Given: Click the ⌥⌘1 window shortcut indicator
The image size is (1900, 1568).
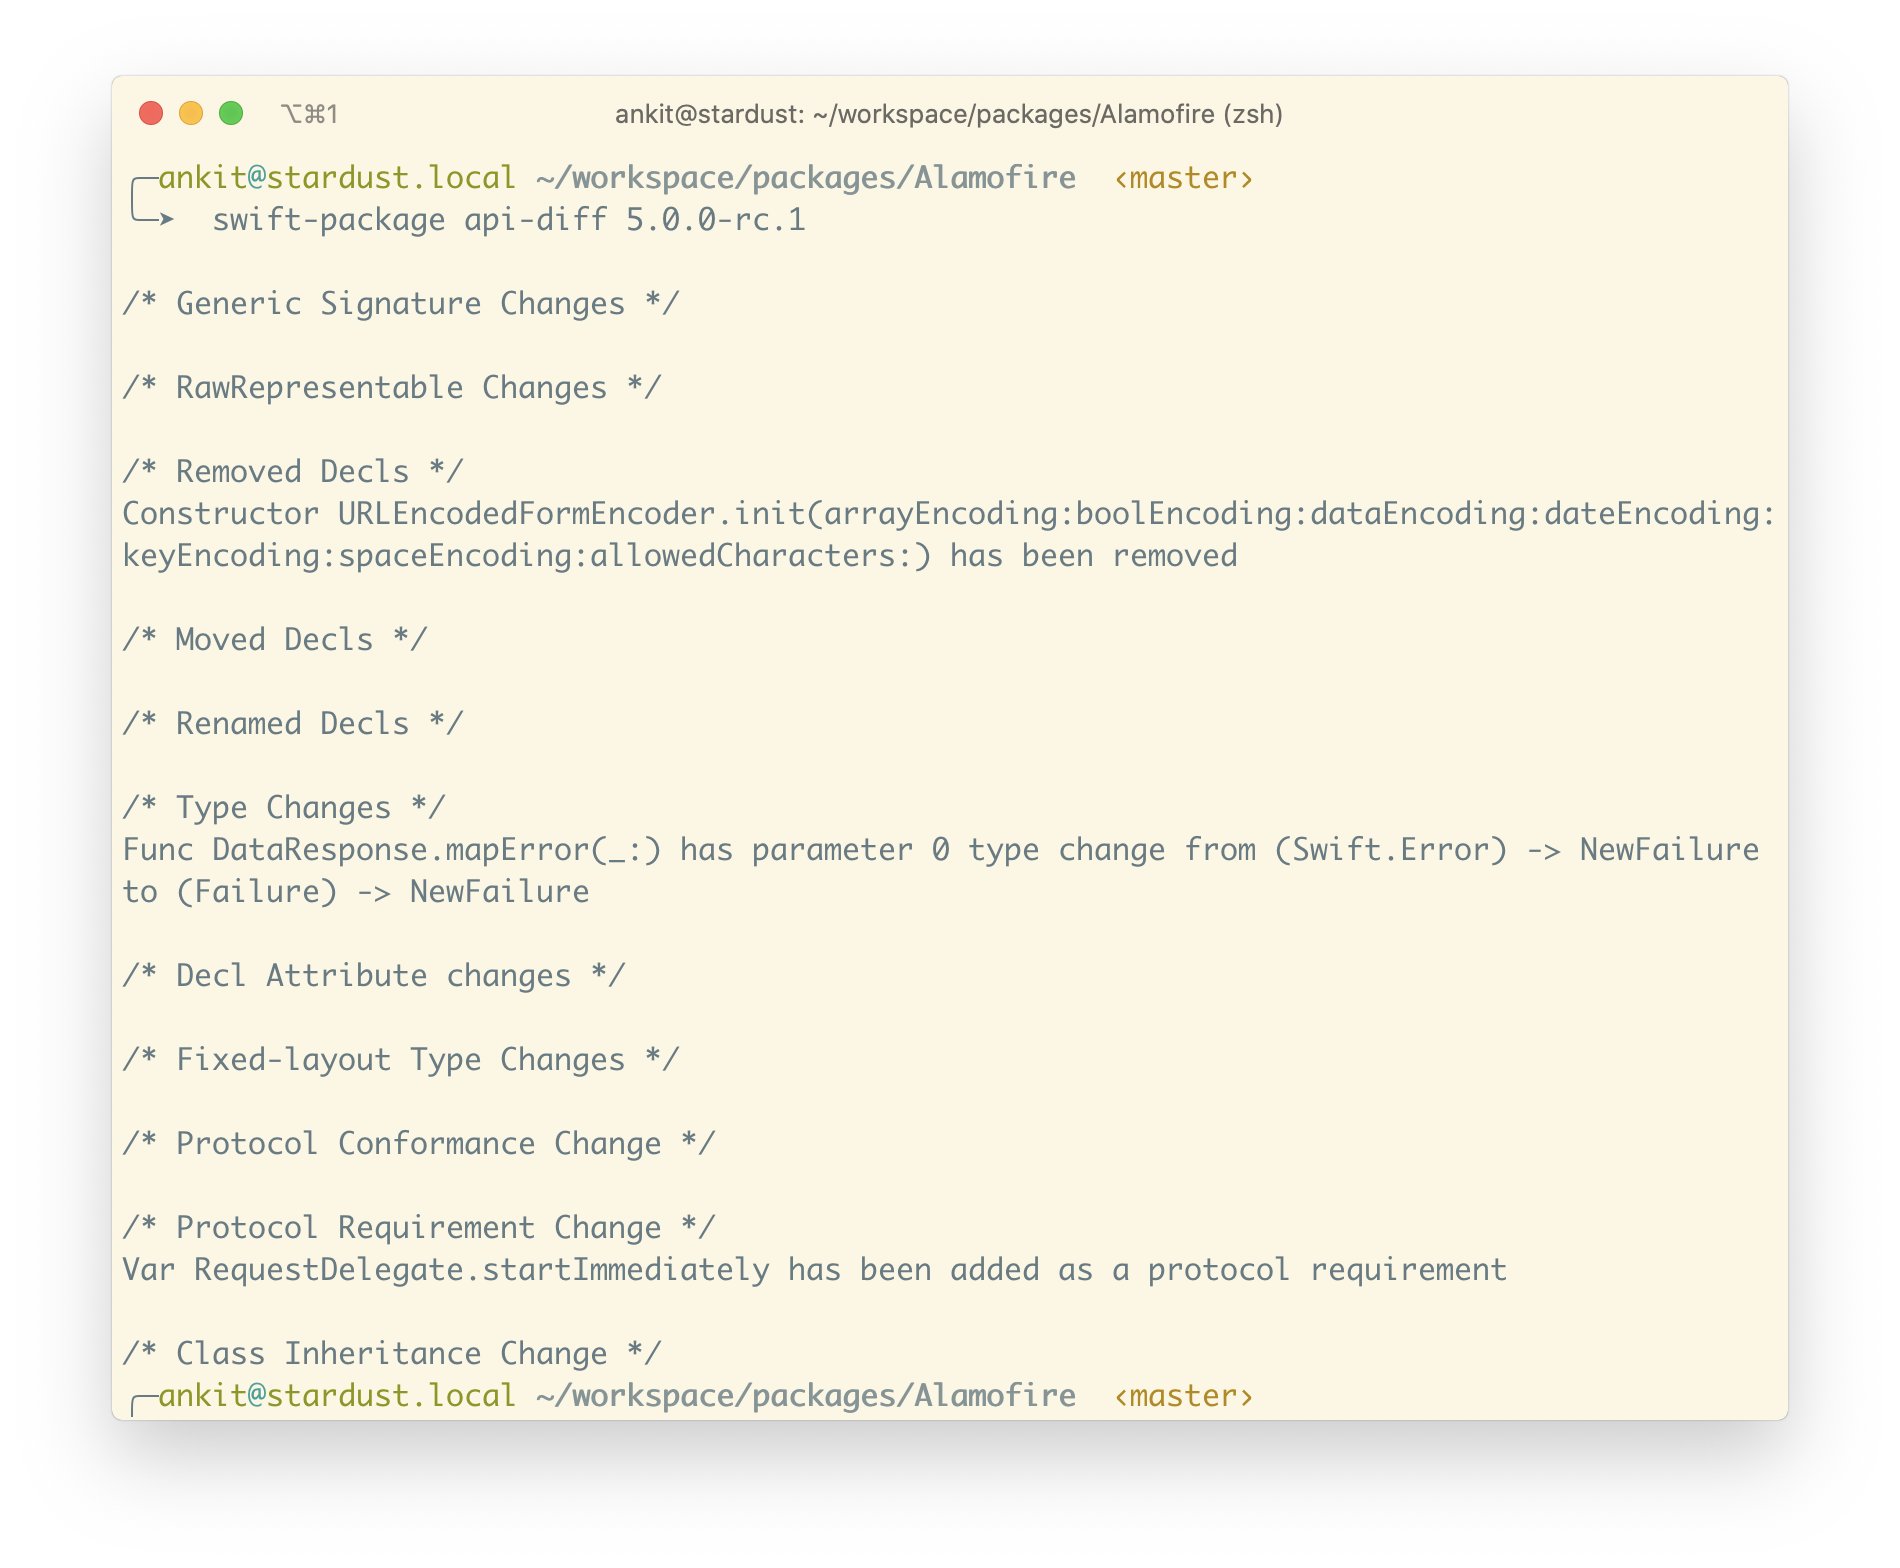Looking at the screenshot, I should (x=309, y=115).
